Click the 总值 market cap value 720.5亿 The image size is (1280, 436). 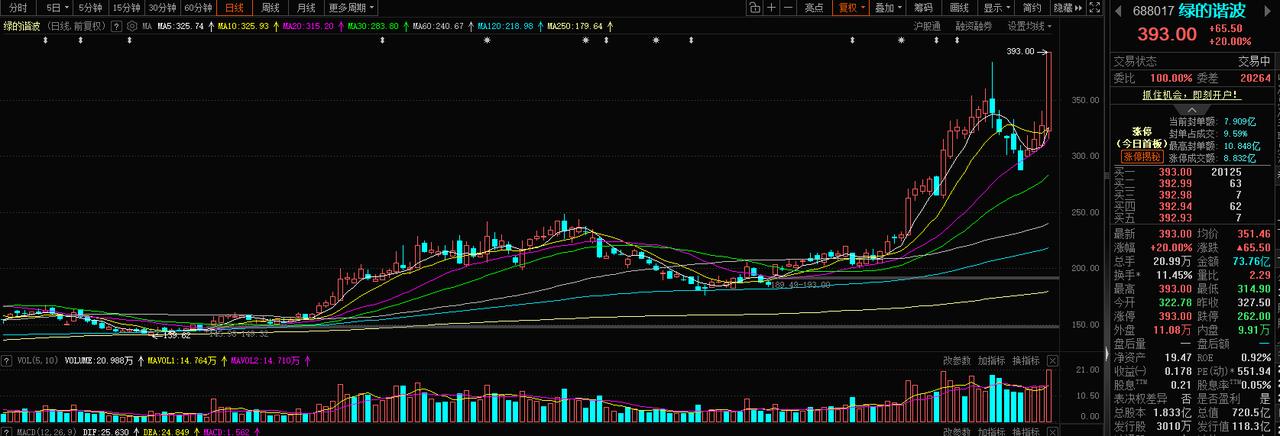[1250, 412]
